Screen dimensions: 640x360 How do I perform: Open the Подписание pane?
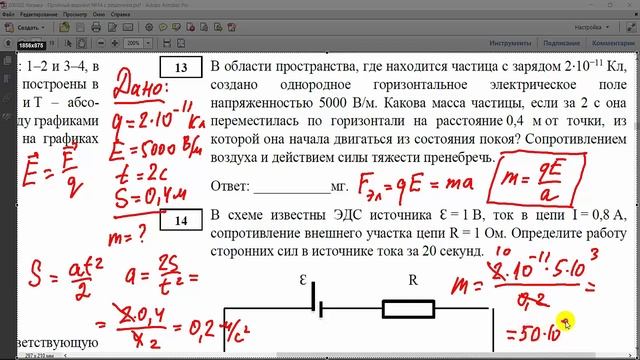[561, 43]
